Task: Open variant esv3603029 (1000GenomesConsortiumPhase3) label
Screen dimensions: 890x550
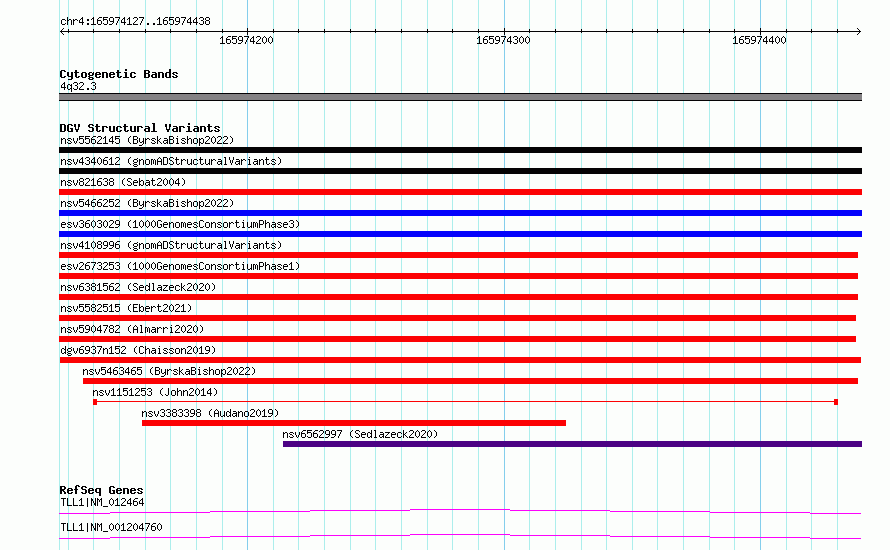Action: 180,224
